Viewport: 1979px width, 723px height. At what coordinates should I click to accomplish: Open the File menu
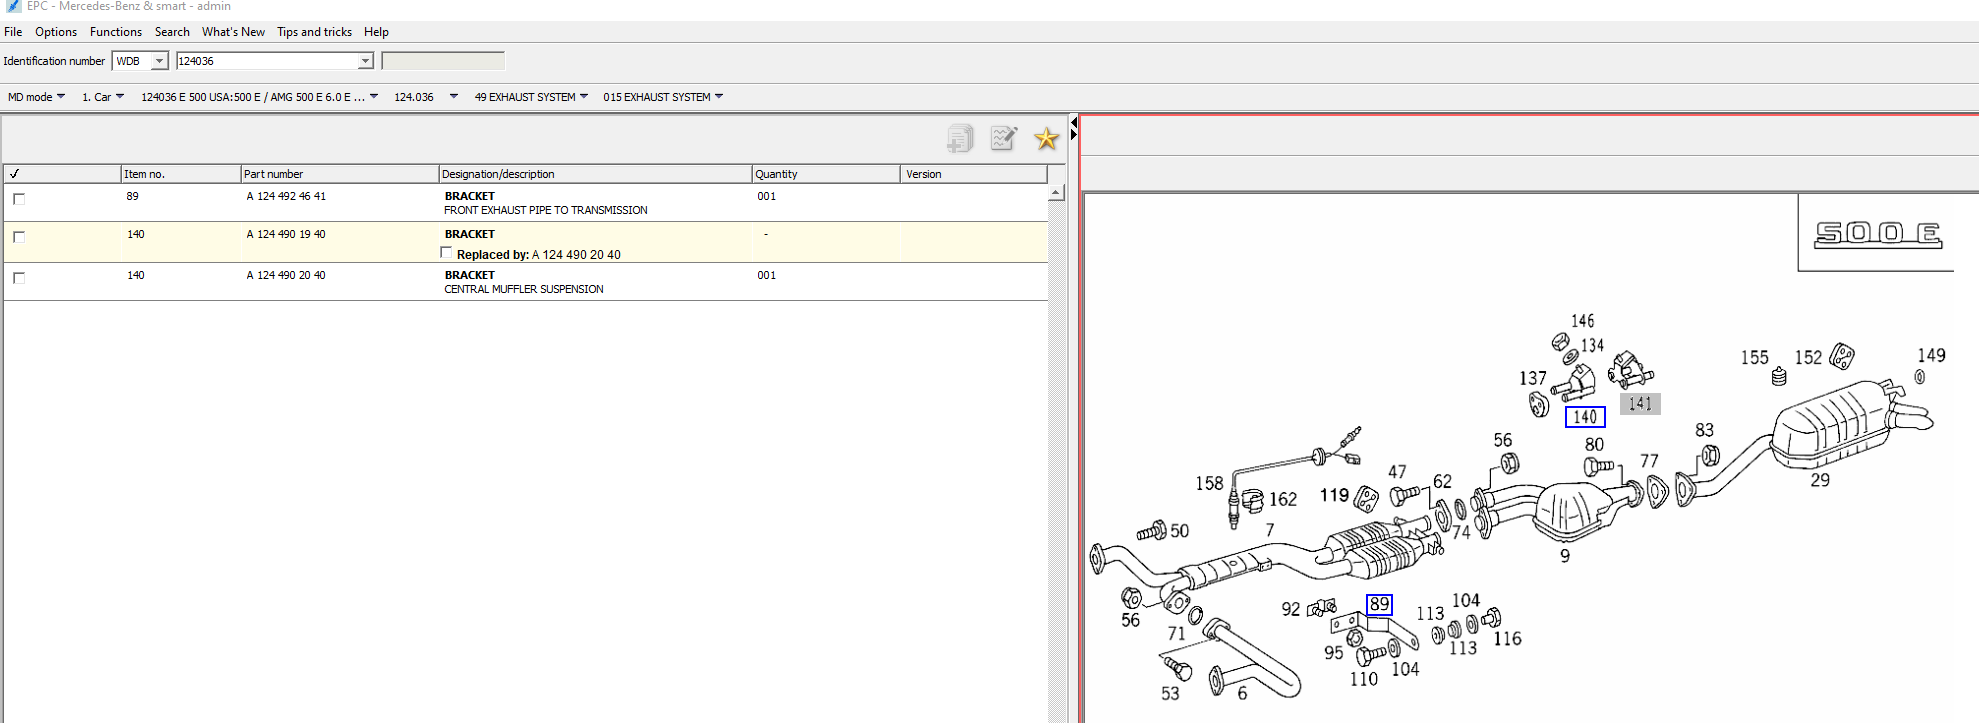pos(13,32)
